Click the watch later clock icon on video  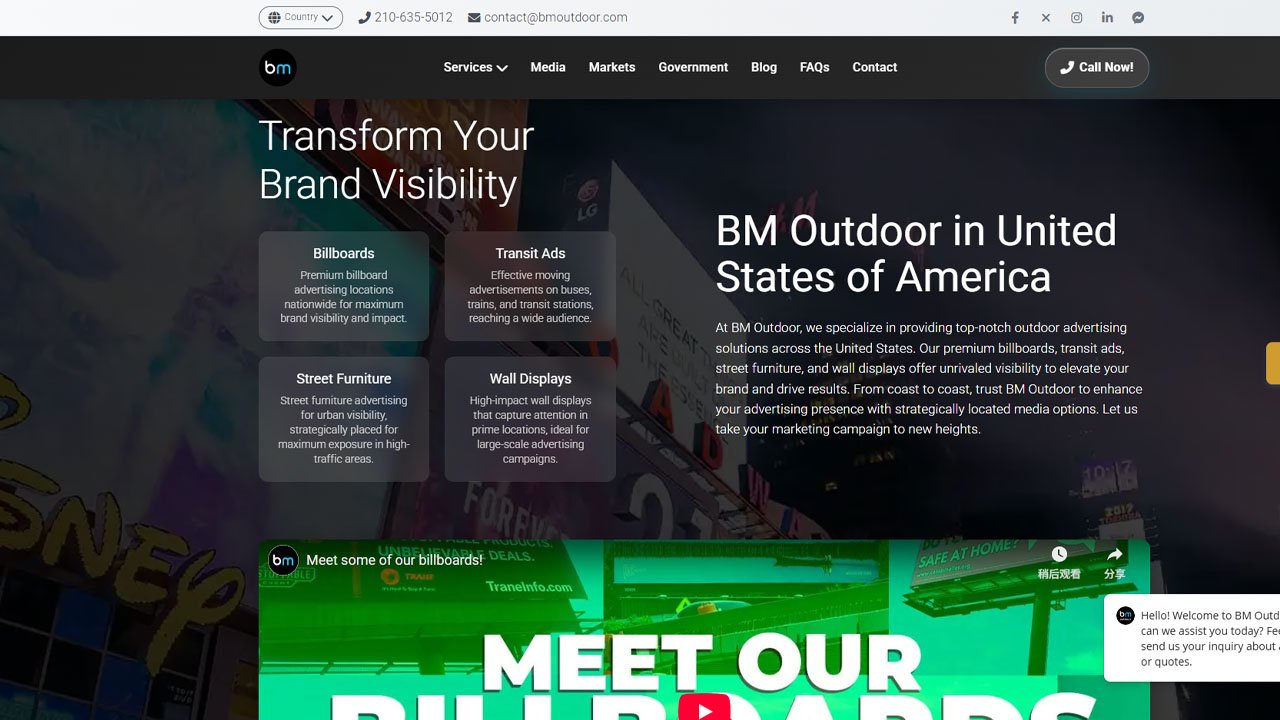point(1059,554)
